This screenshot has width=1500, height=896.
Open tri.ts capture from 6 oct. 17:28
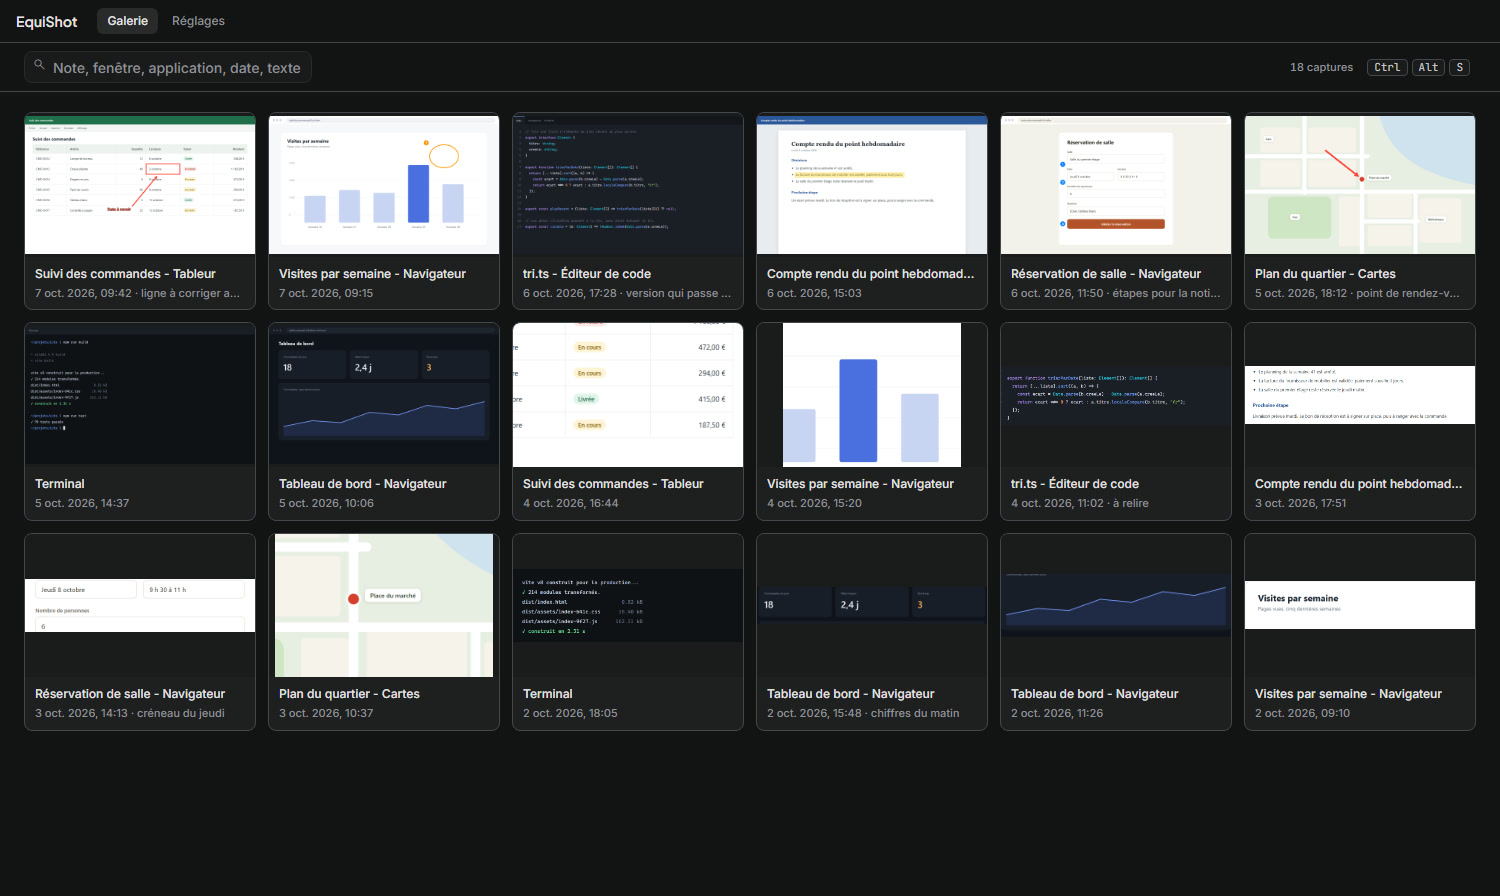[x=628, y=211]
